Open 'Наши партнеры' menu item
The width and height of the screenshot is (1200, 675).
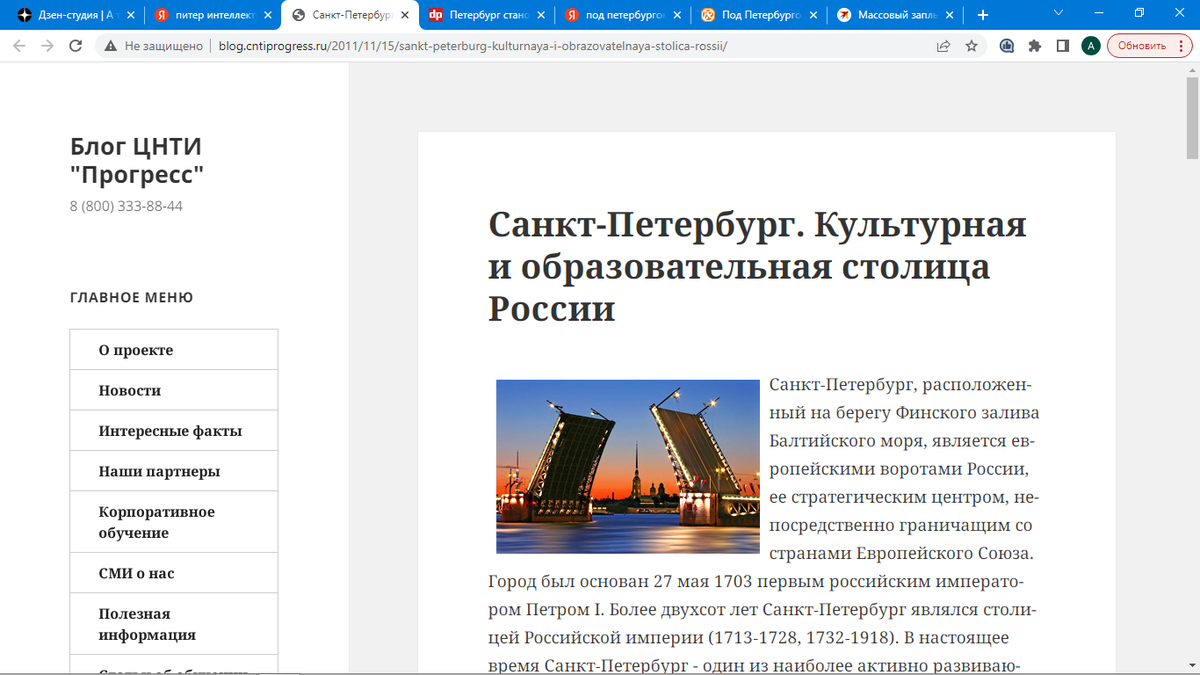(x=174, y=471)
